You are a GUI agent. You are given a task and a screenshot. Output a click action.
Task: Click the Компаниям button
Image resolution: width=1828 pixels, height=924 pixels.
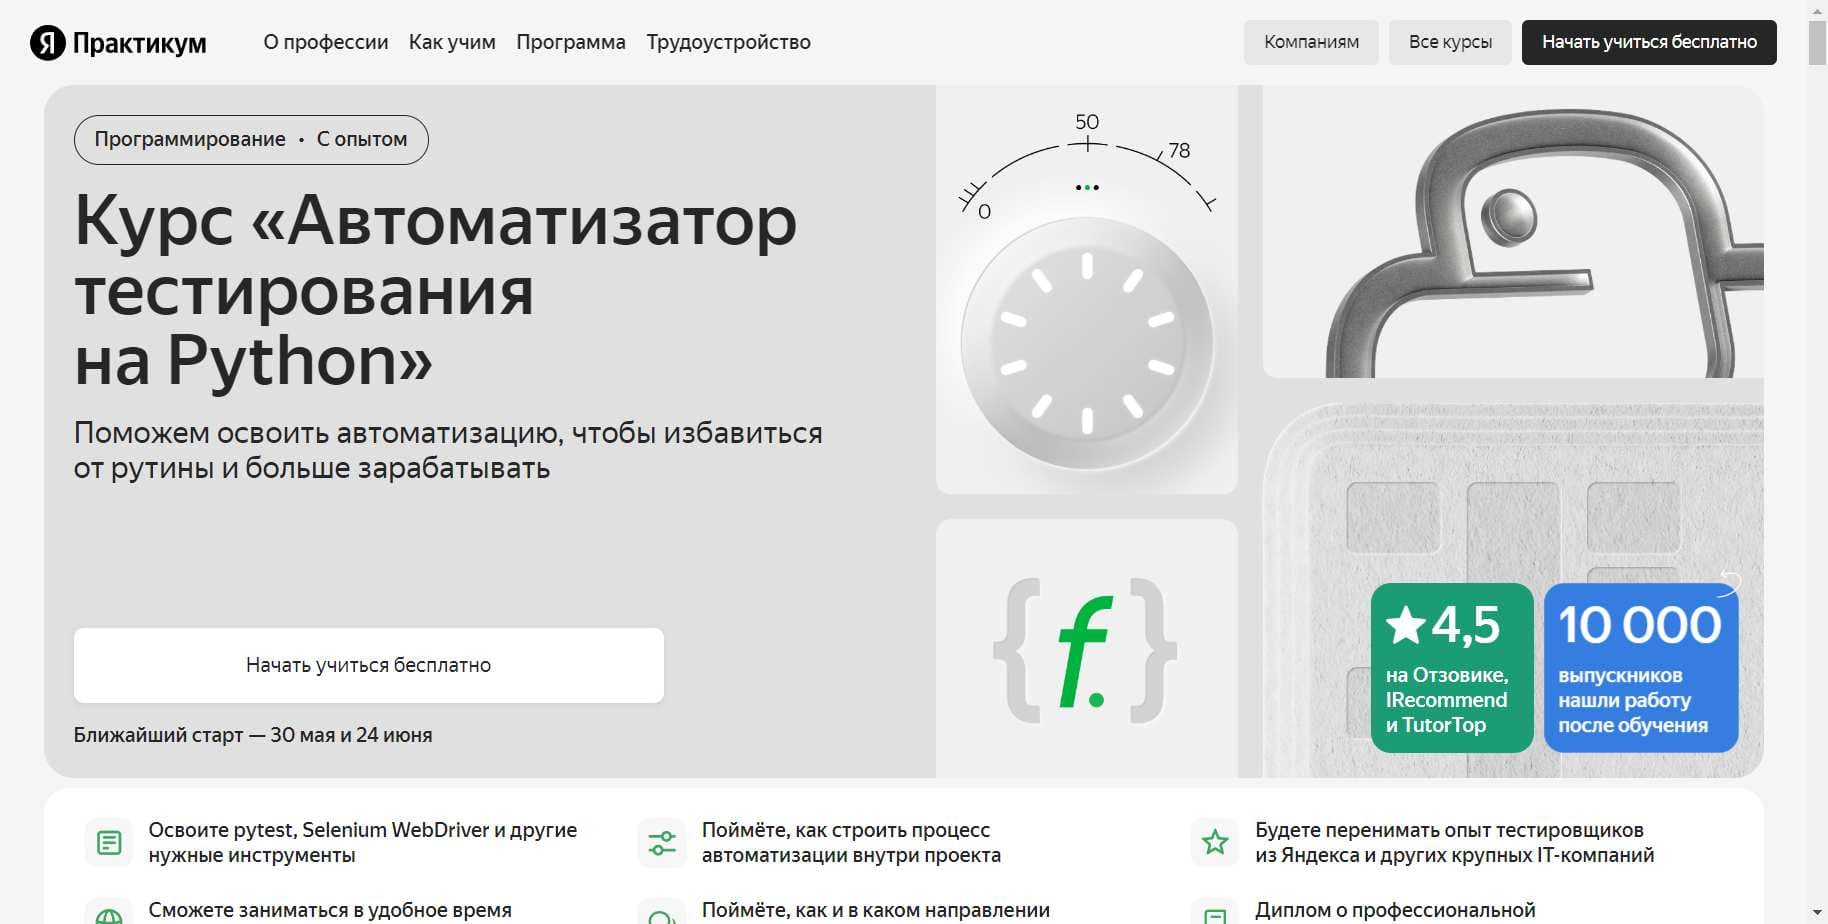tap(1311, 42)
